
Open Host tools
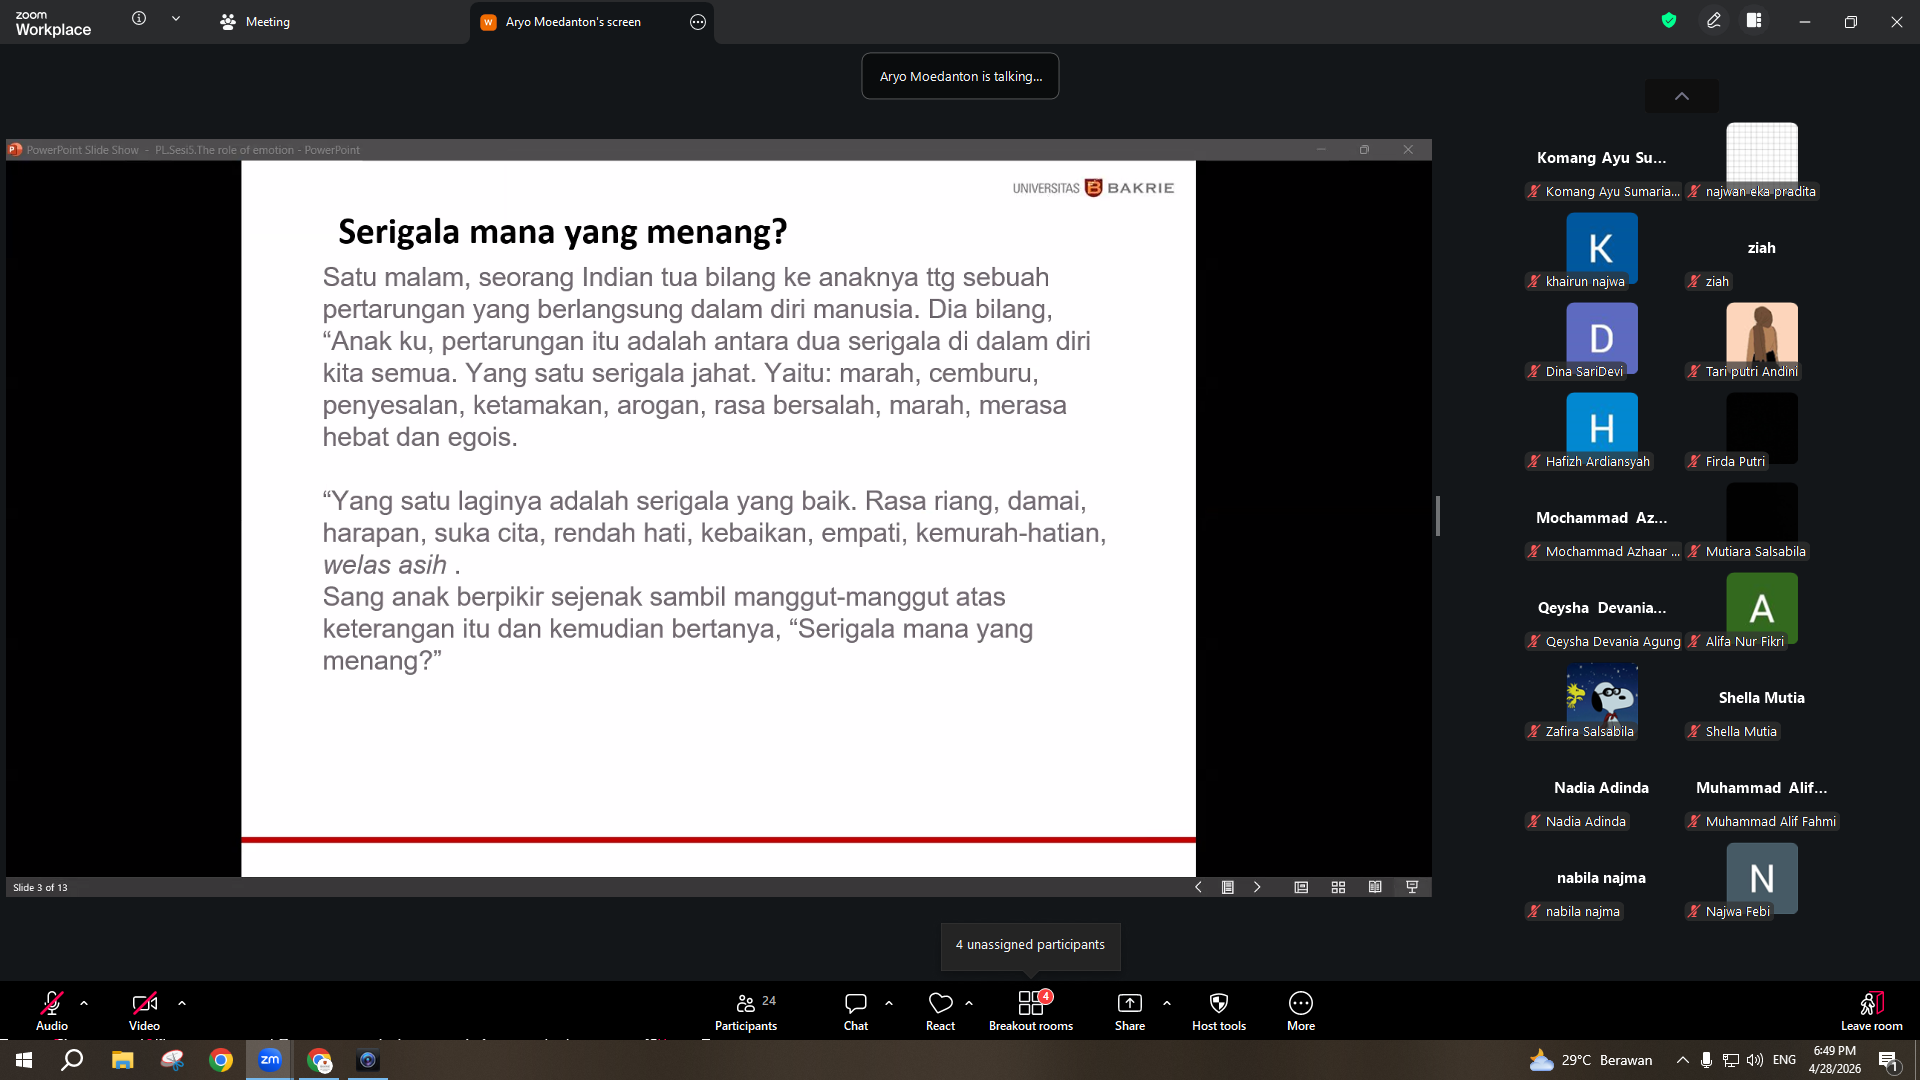pos(1219,1011)
